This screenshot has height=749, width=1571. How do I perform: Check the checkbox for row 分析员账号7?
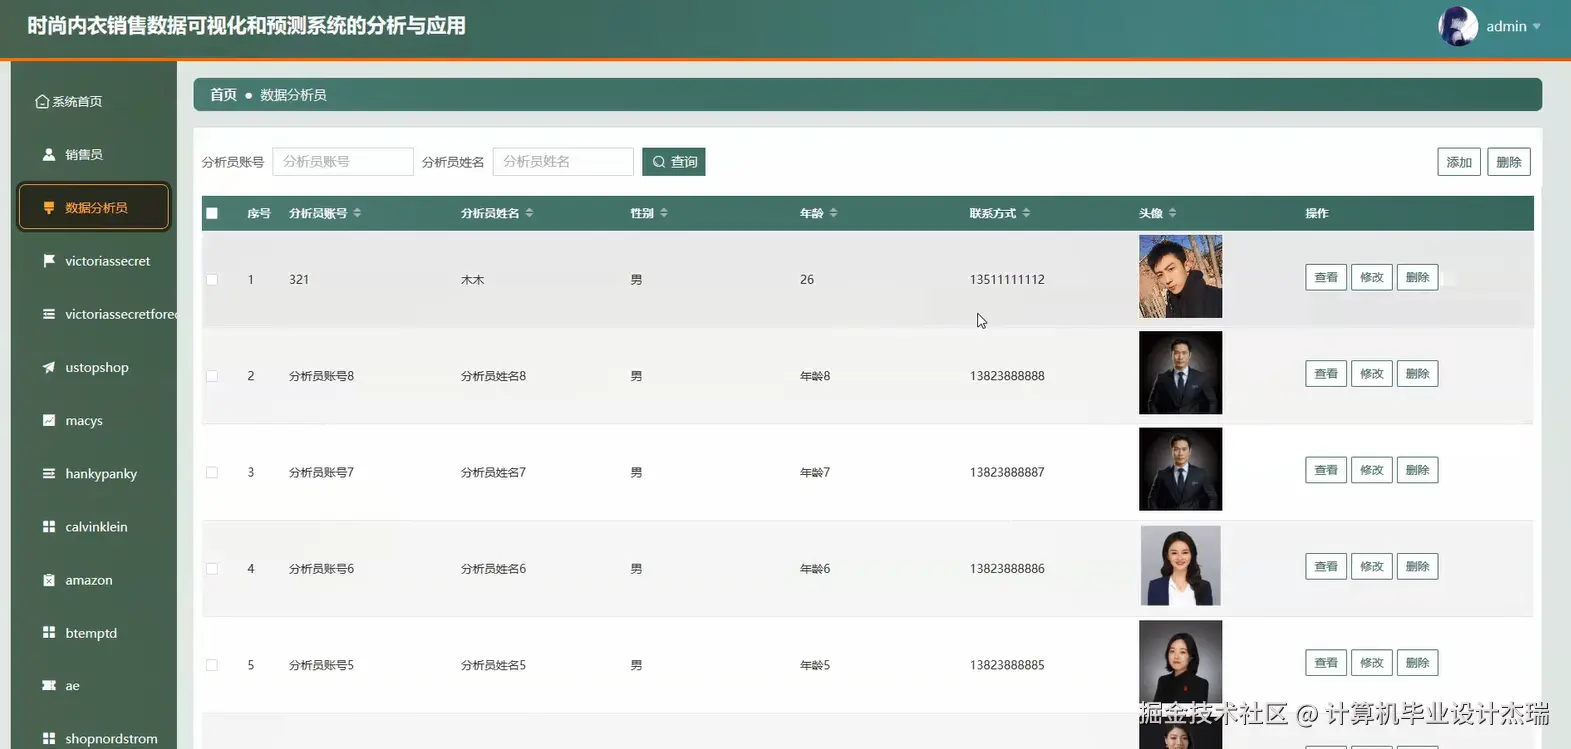pyautogui.click(x=212, y=472)
